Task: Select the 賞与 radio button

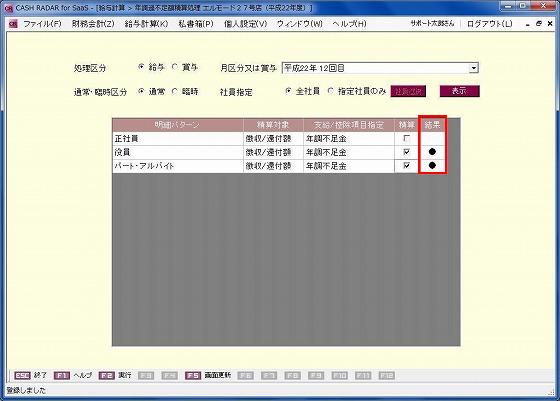Action: click(x=175, y=67)
